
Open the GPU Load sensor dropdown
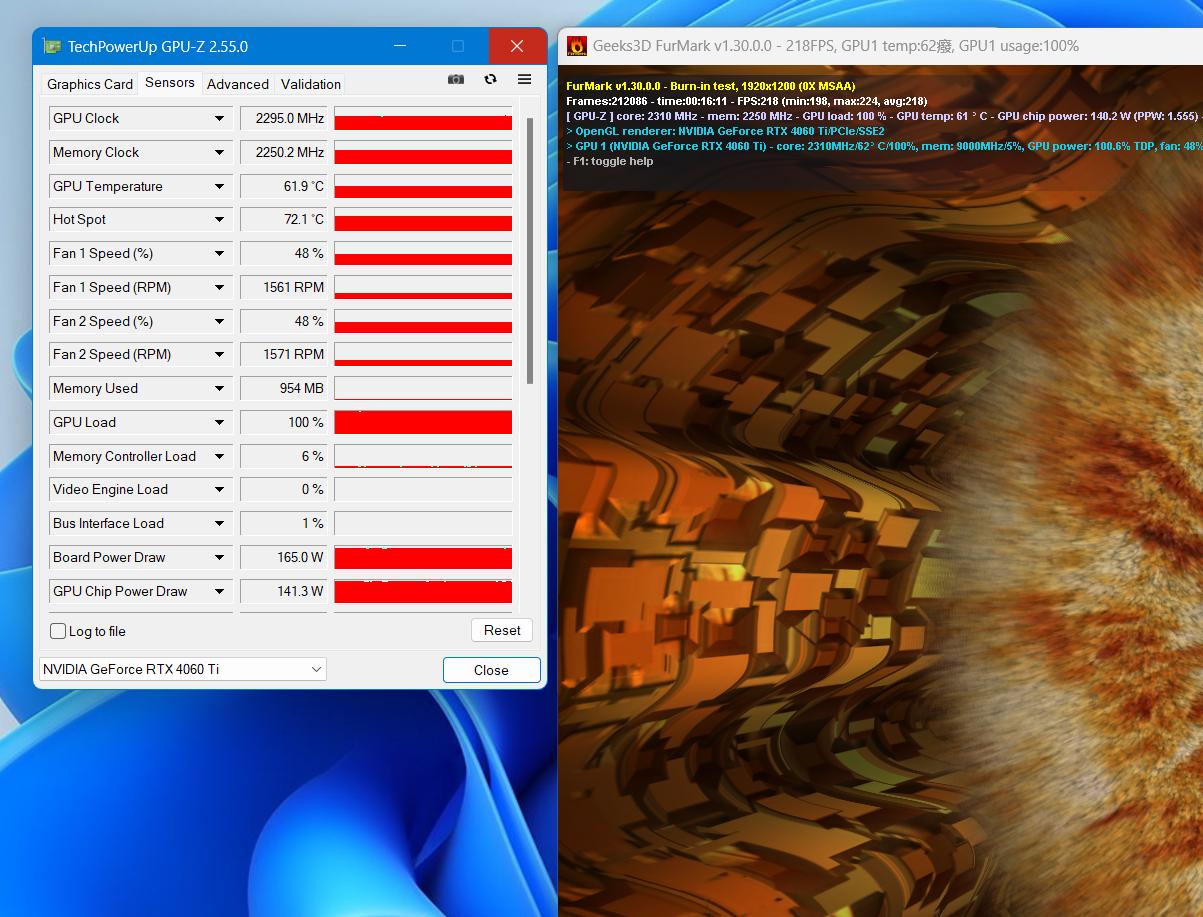coord(219,423)
